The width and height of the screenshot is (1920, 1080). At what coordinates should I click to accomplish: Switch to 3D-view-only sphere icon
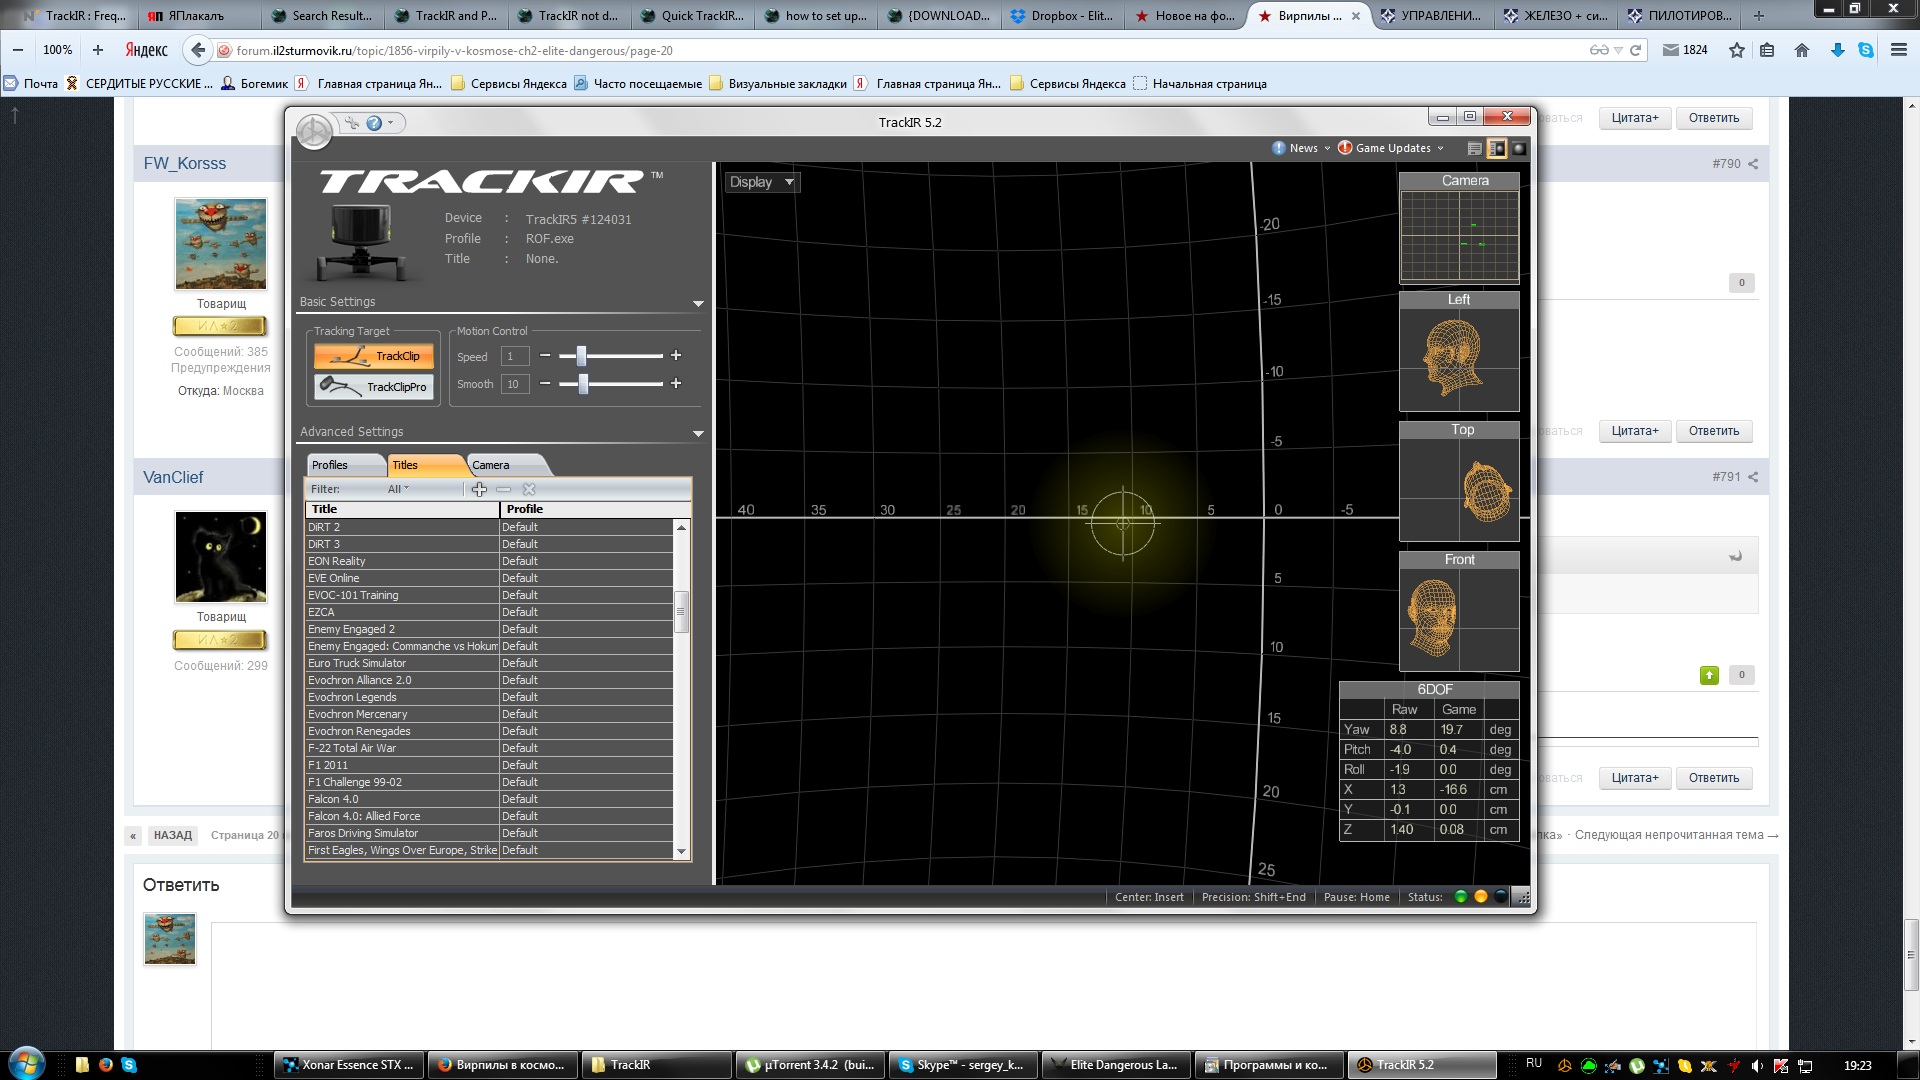pos(1518,148)
